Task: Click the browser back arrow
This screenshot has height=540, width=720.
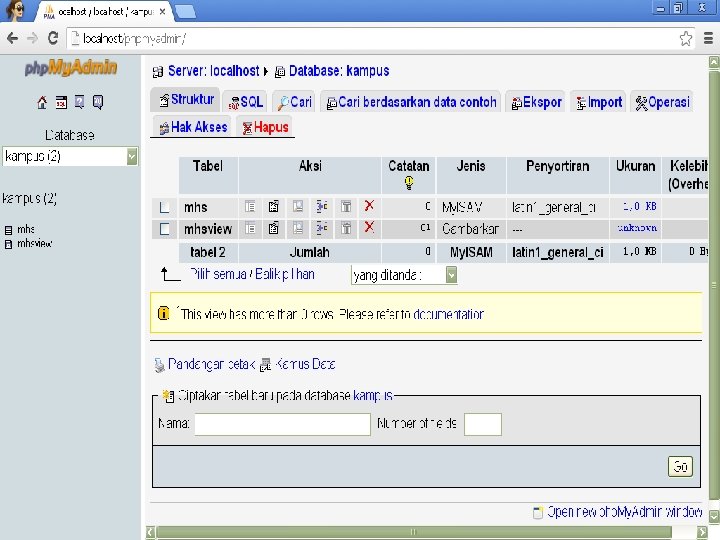Action: [x=12, y=38]
